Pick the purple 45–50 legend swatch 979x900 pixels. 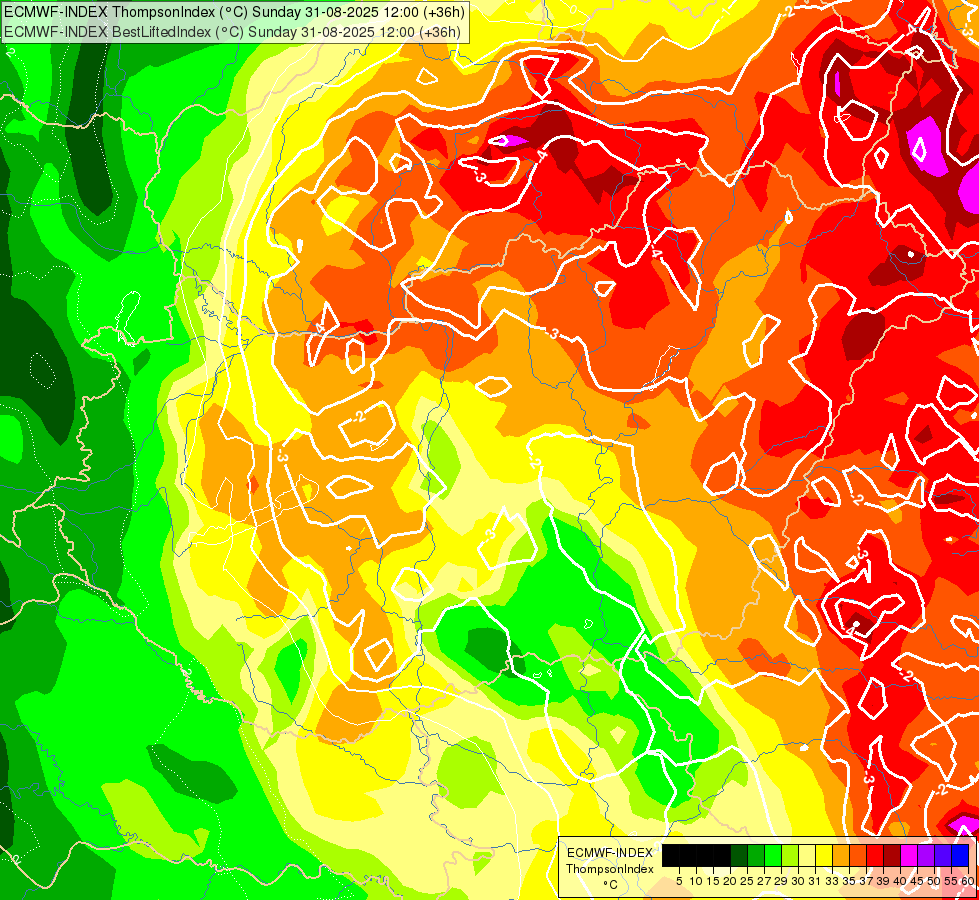(x=926, y=856)
